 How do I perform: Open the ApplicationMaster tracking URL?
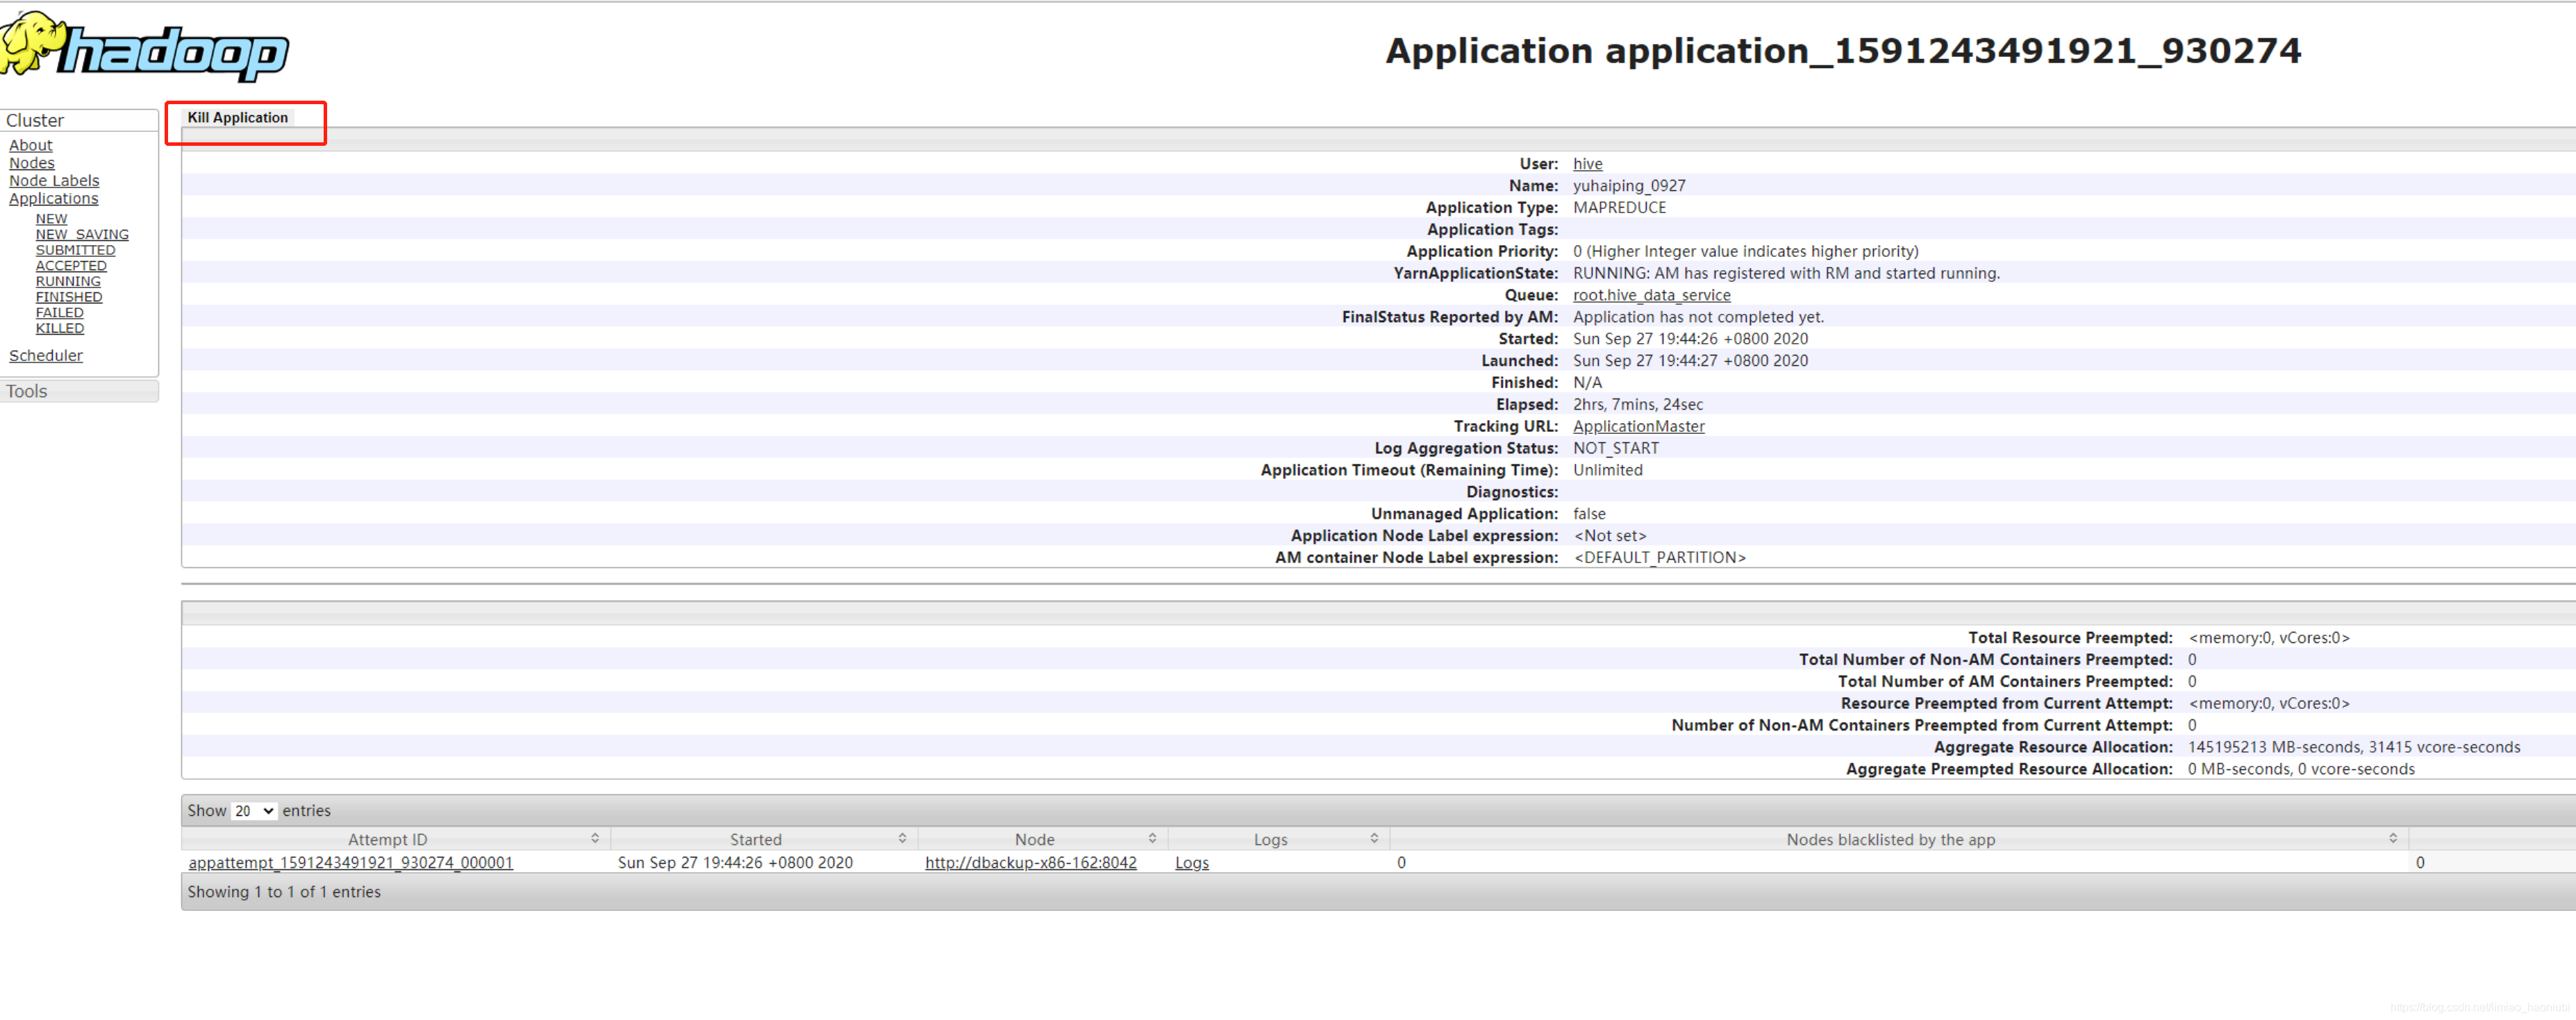(x=1638, y=426)
